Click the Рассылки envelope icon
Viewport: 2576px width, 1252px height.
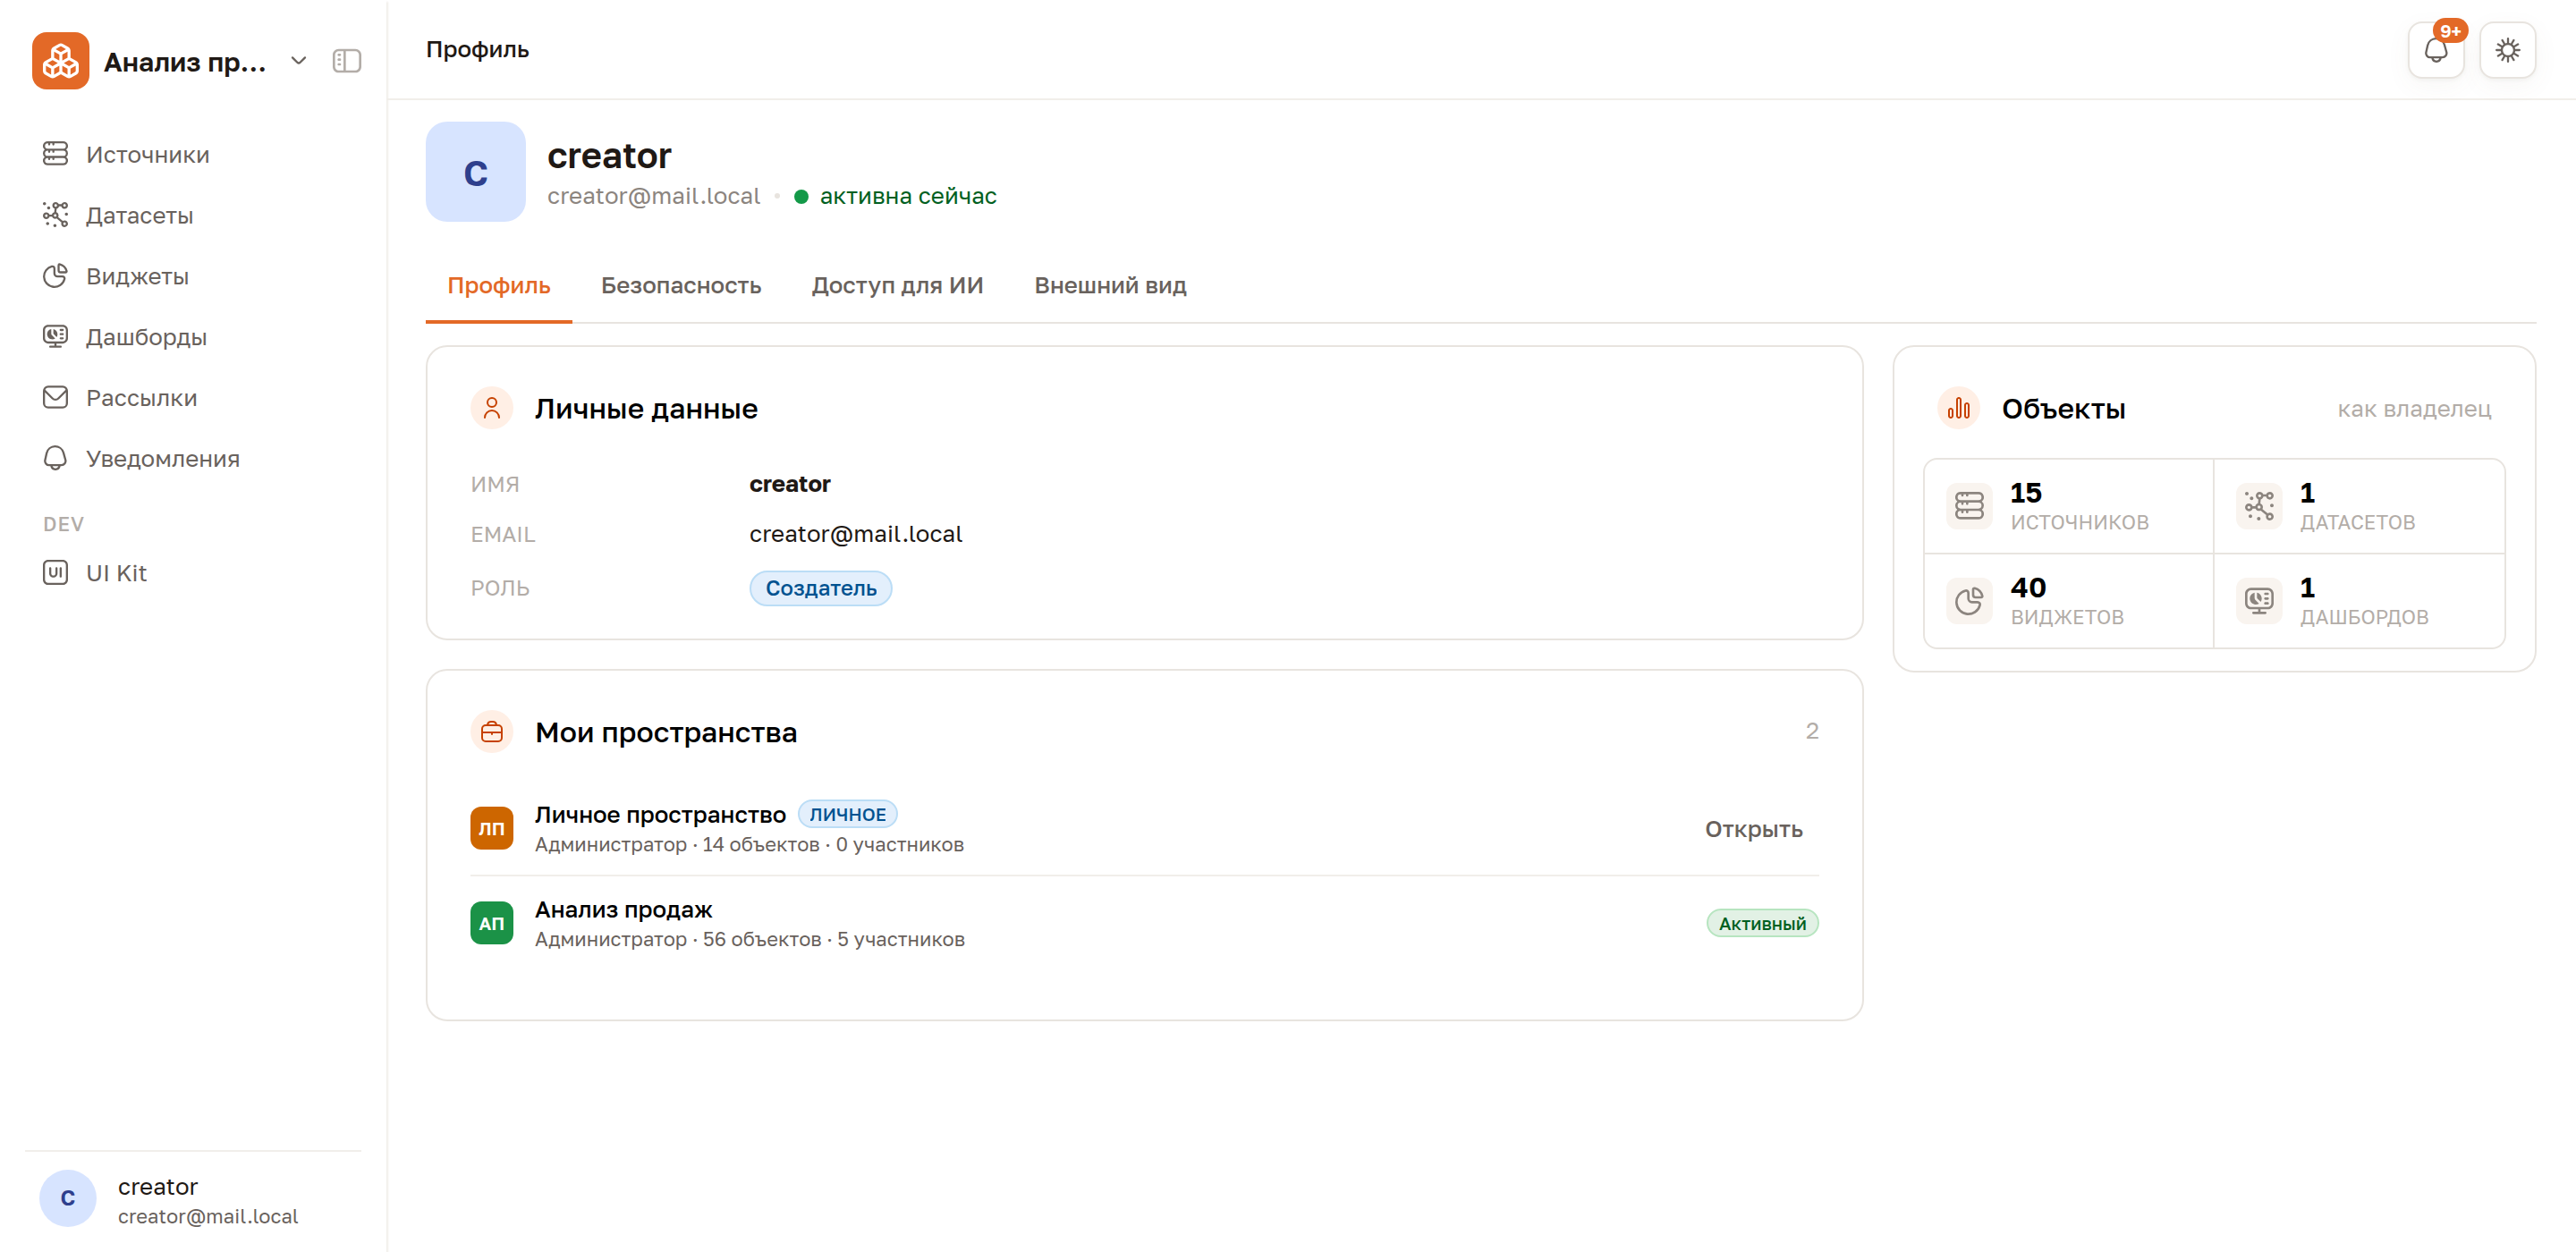[x=55, y=398]
